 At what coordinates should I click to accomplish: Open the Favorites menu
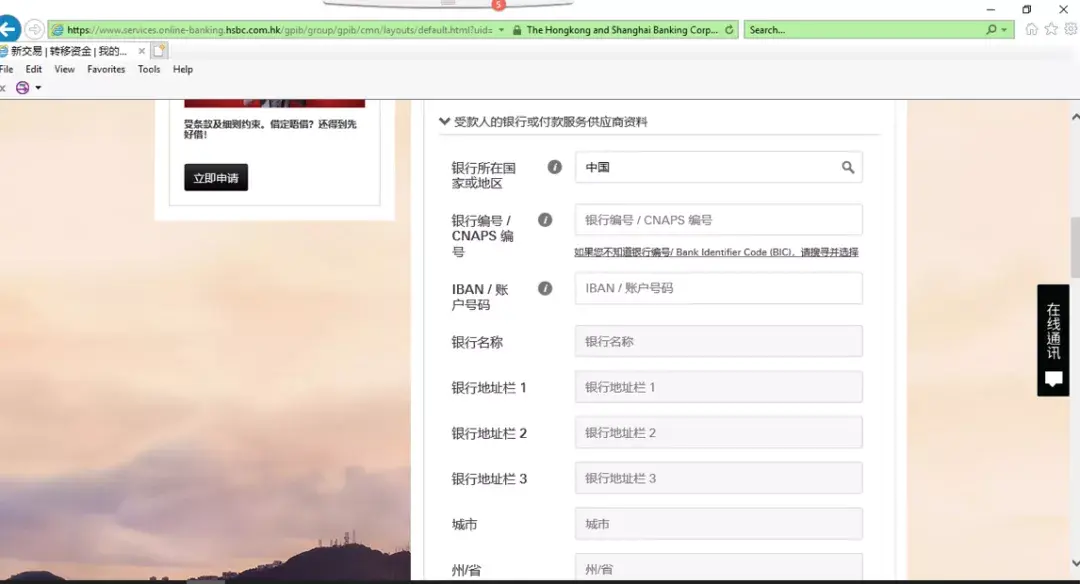tap(105, 69)
